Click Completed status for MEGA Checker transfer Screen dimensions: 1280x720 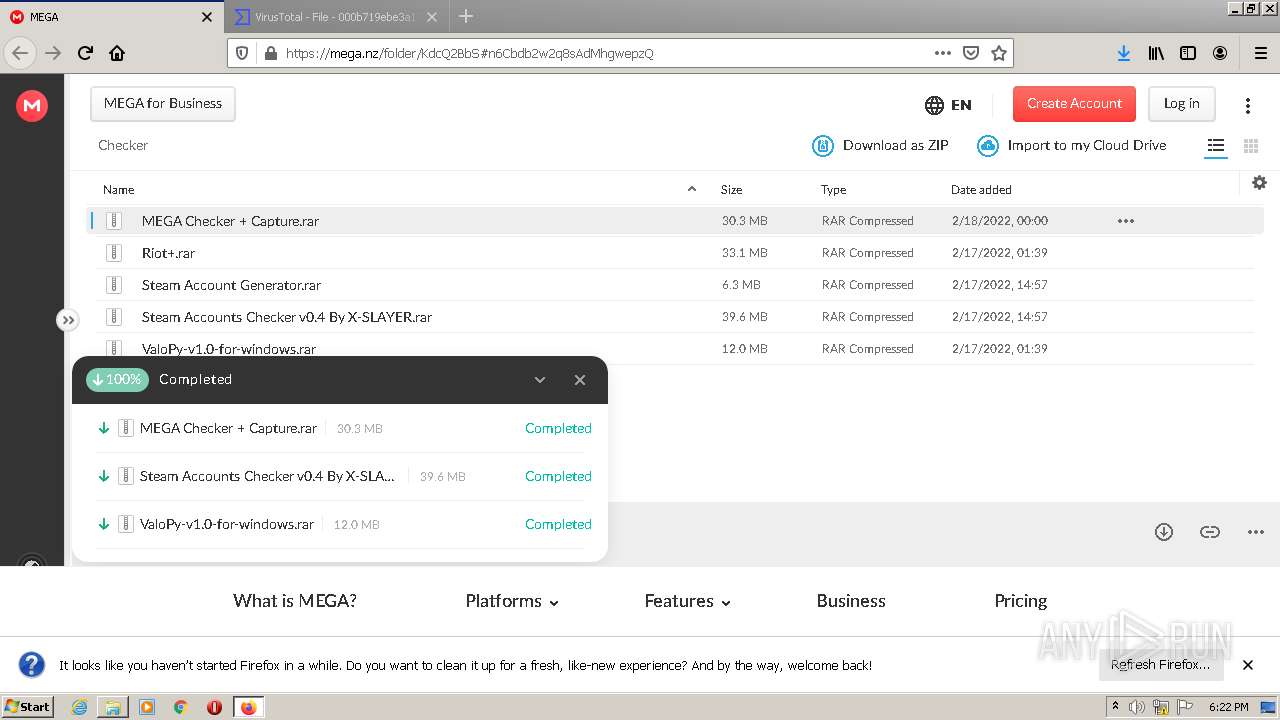point(558,428)
